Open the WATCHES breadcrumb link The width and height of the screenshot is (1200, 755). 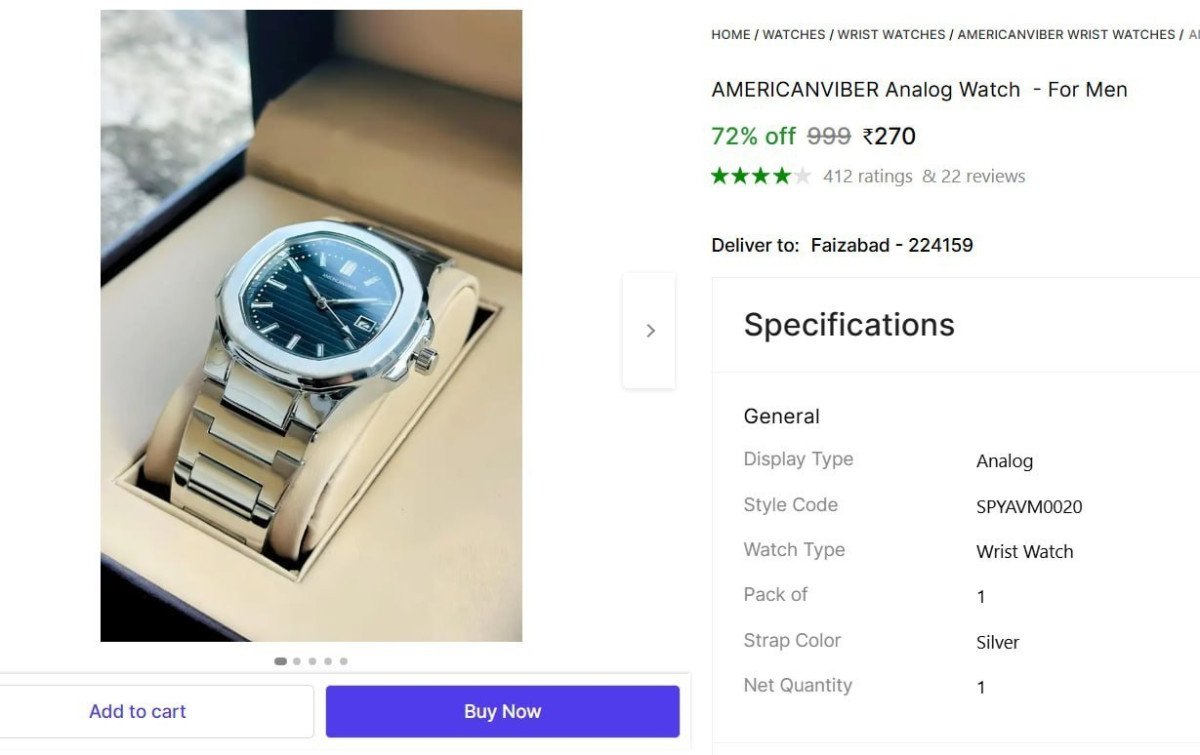pyautogui.click(x=794, y=34)
